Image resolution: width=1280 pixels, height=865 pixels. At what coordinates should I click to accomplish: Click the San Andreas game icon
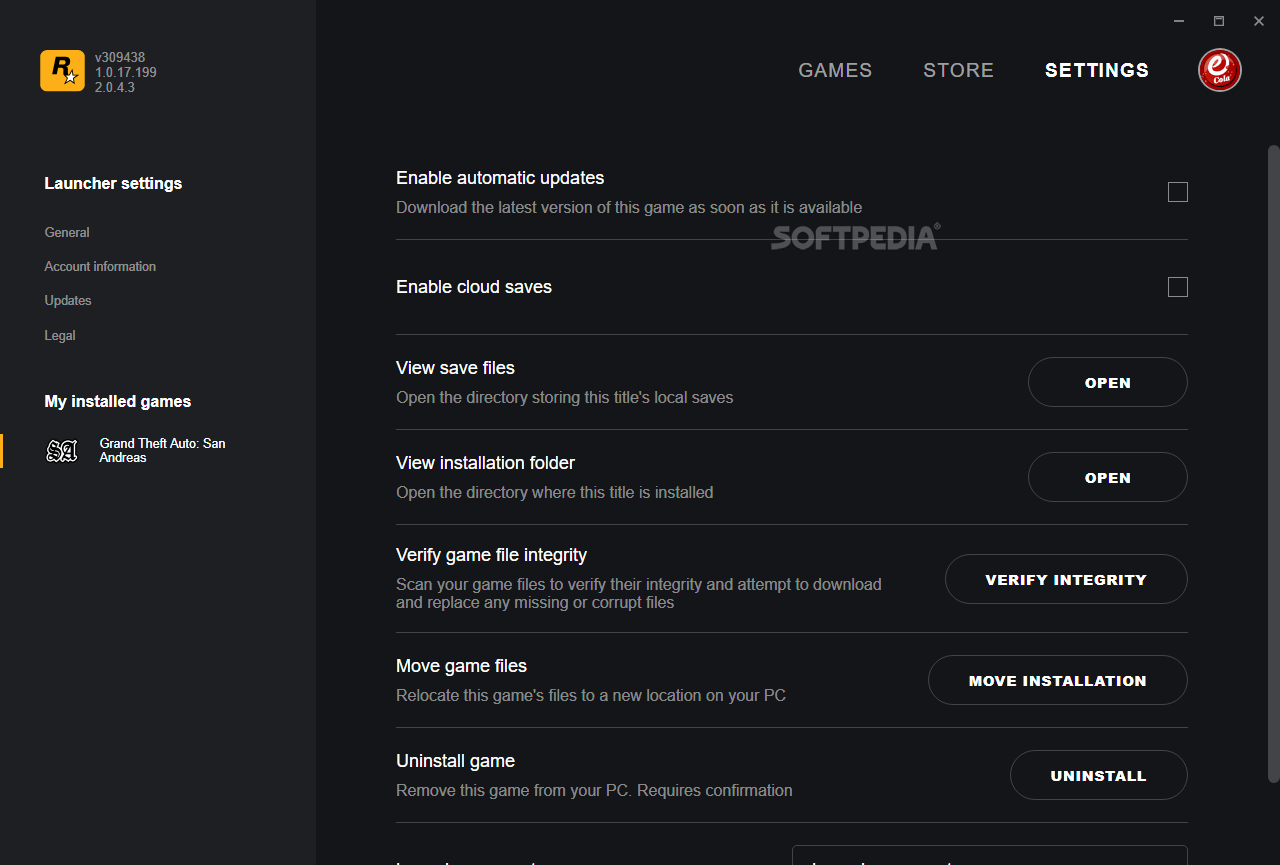62,451
